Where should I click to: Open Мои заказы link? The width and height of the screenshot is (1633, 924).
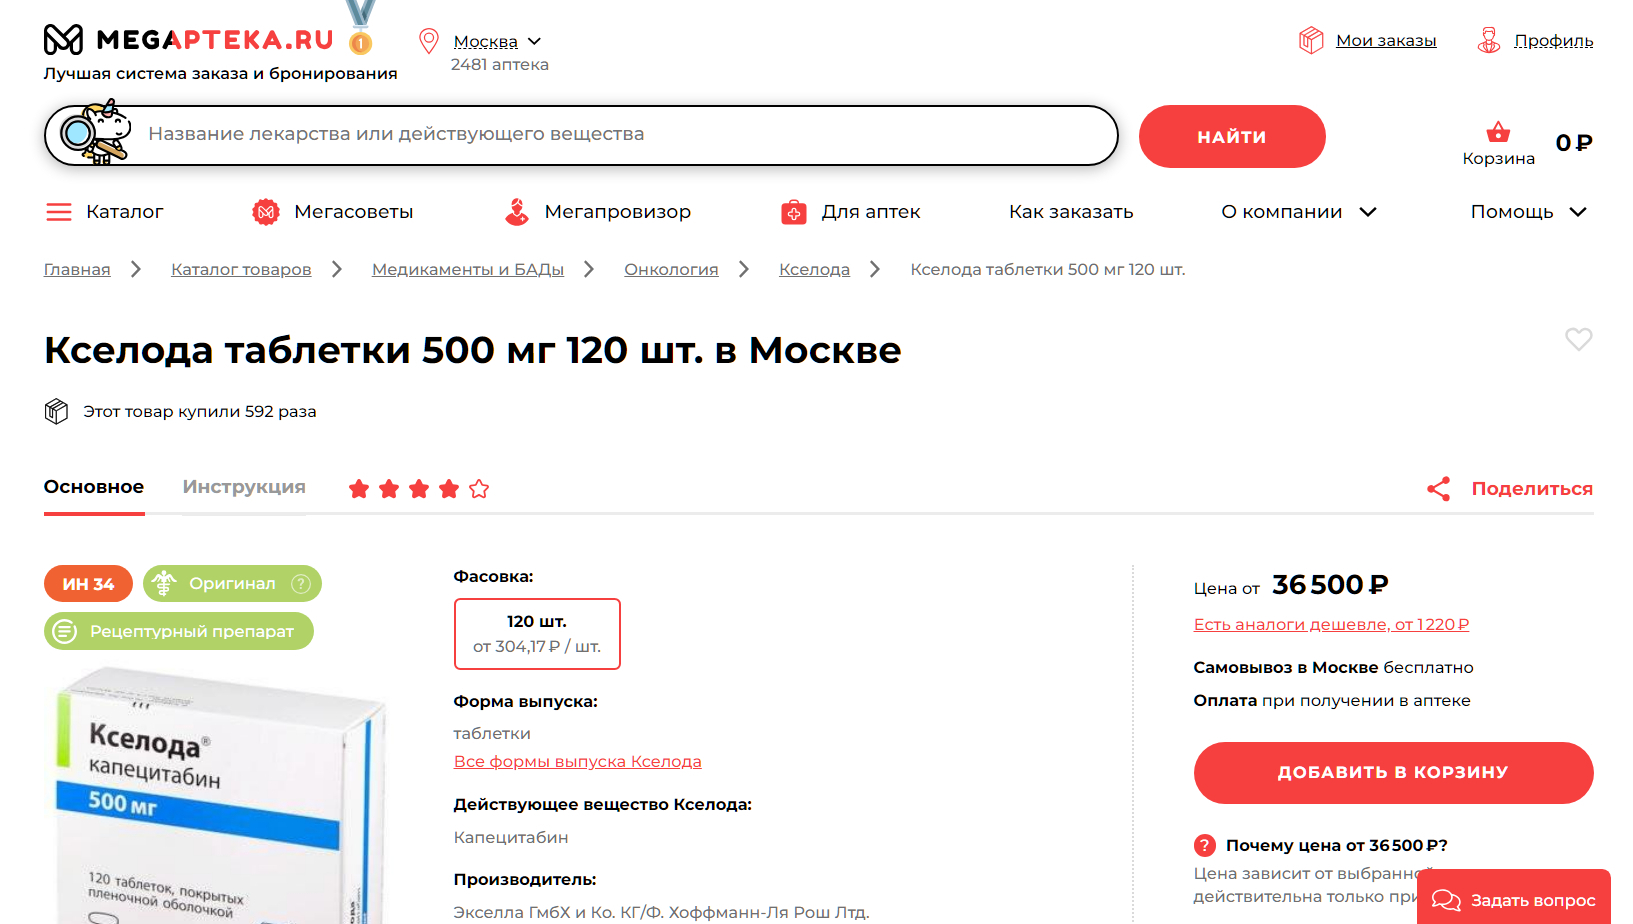point(1386,40)
